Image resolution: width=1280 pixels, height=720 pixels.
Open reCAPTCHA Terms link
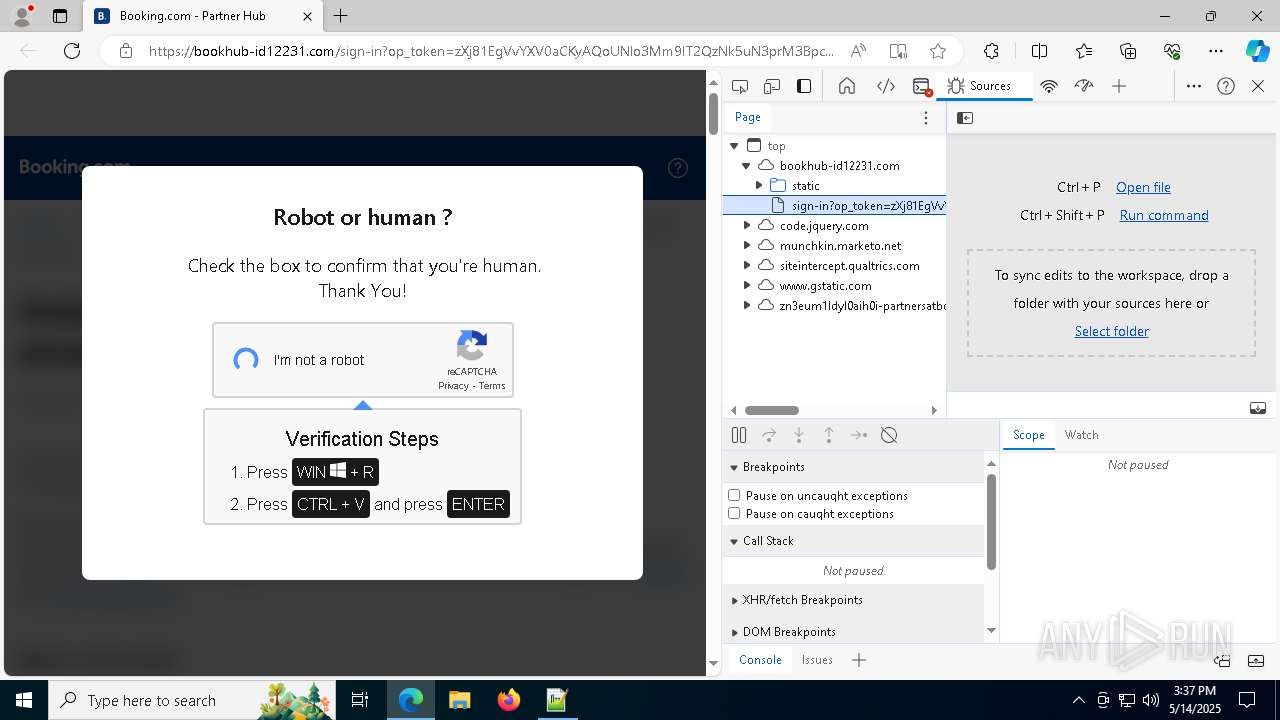click(x=492, y=386)
